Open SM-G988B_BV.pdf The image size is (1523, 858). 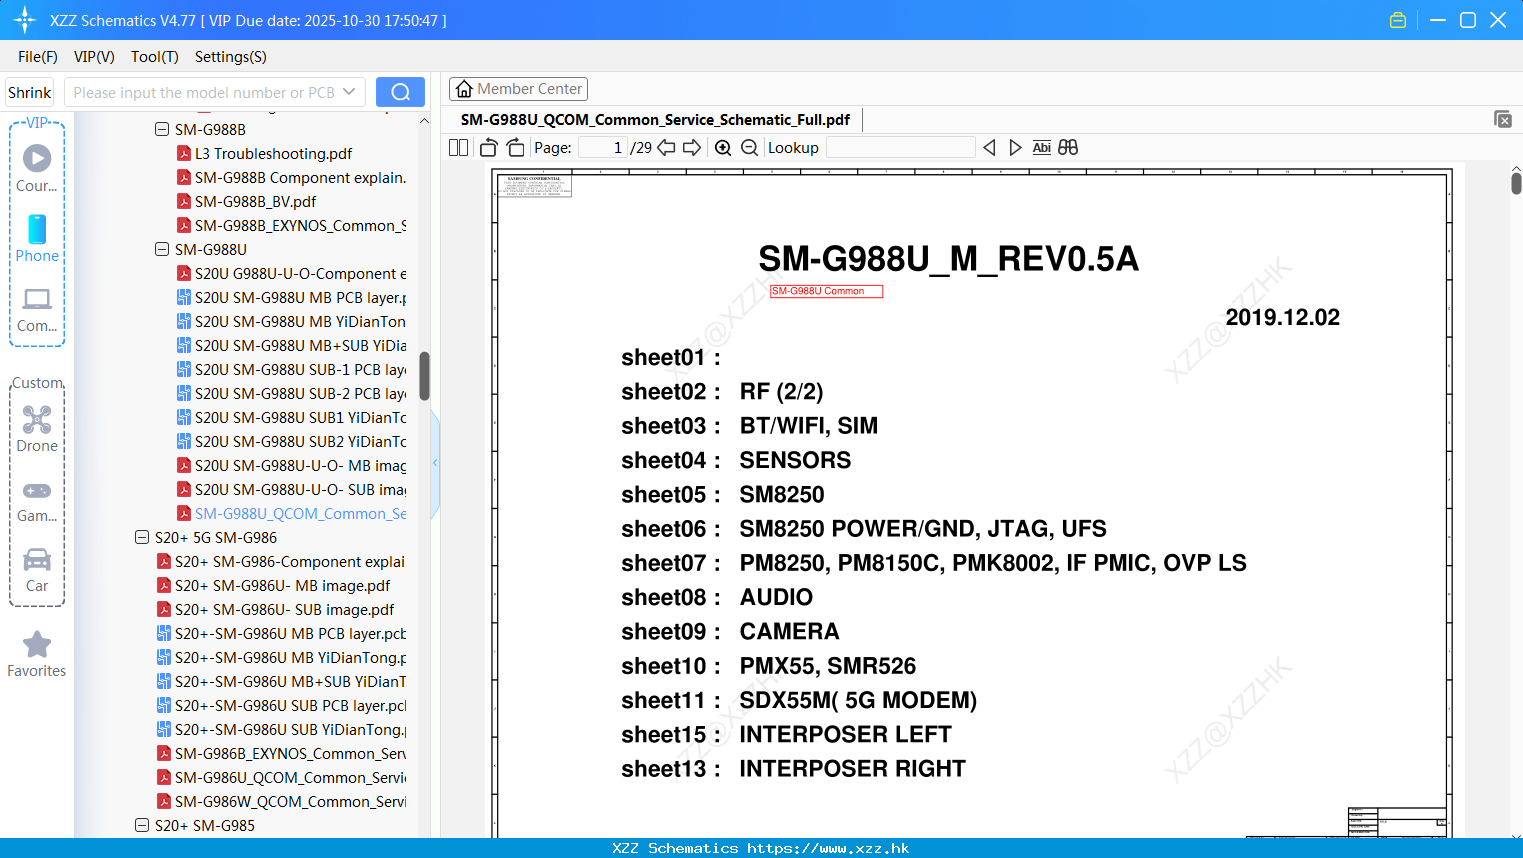[246, 201]
